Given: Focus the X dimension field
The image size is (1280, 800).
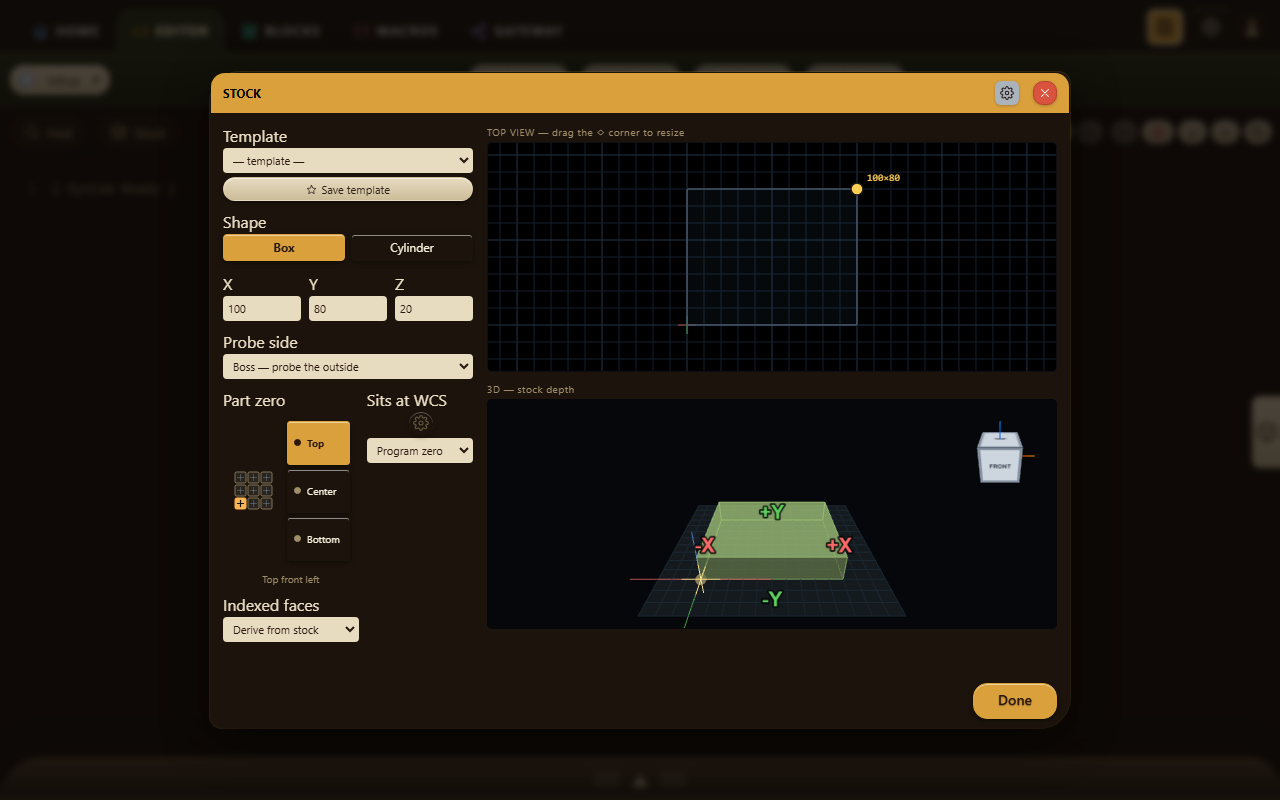Looking at the screenshot, I should [262, 309].
